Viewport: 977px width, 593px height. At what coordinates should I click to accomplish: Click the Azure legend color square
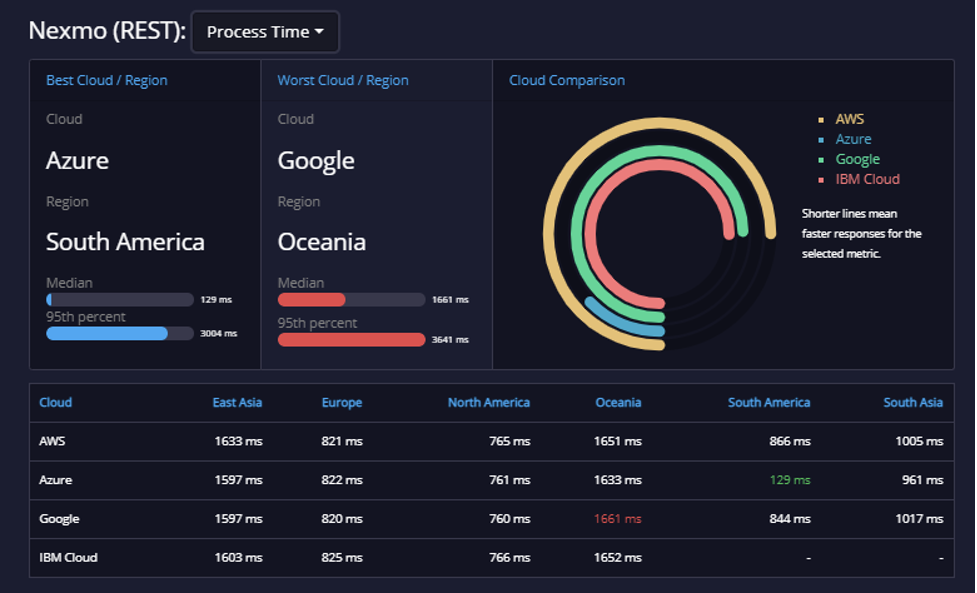point(821,140)
